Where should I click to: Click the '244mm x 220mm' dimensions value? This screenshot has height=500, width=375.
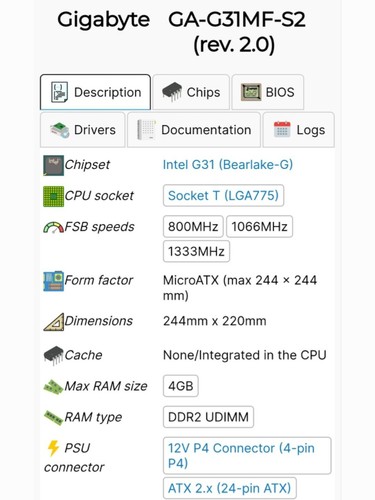[215, 321]
